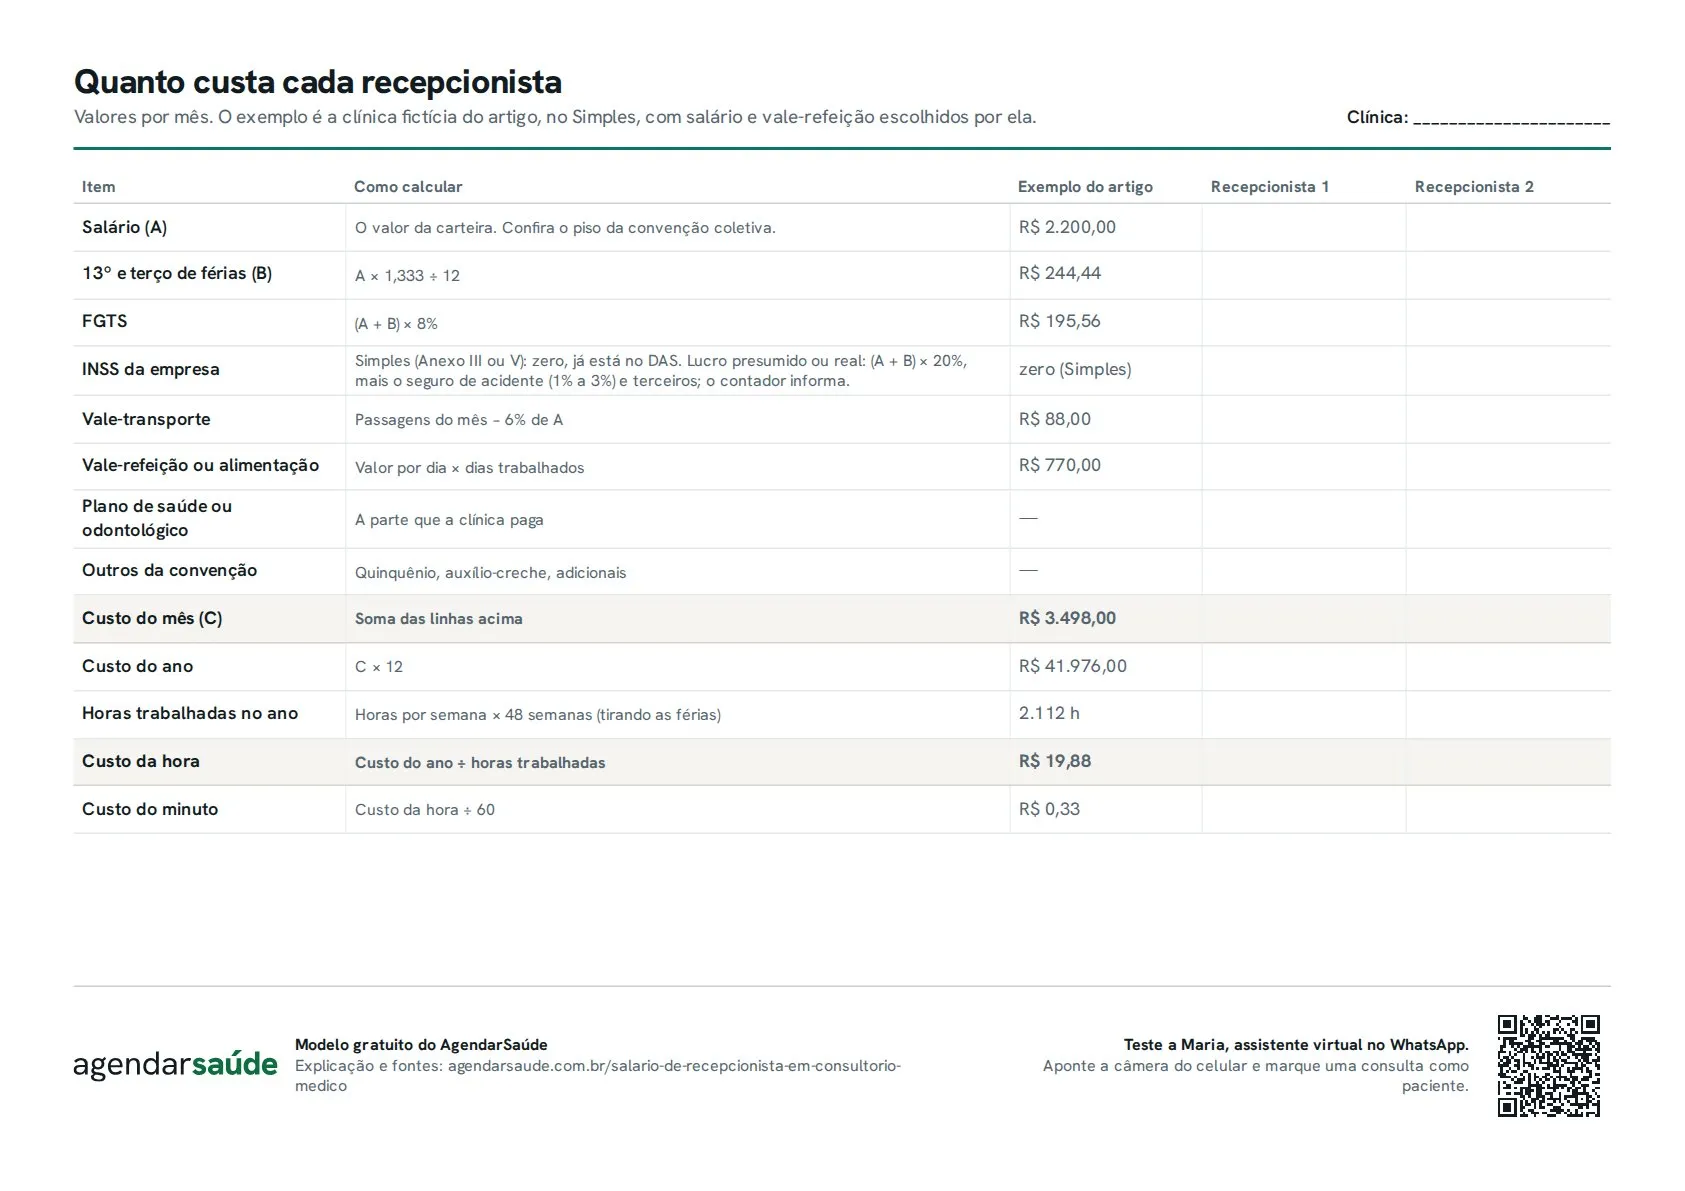Click the Recepcionista 2 column header
Screen dimensions: 1685x1191
(1474, 187)
